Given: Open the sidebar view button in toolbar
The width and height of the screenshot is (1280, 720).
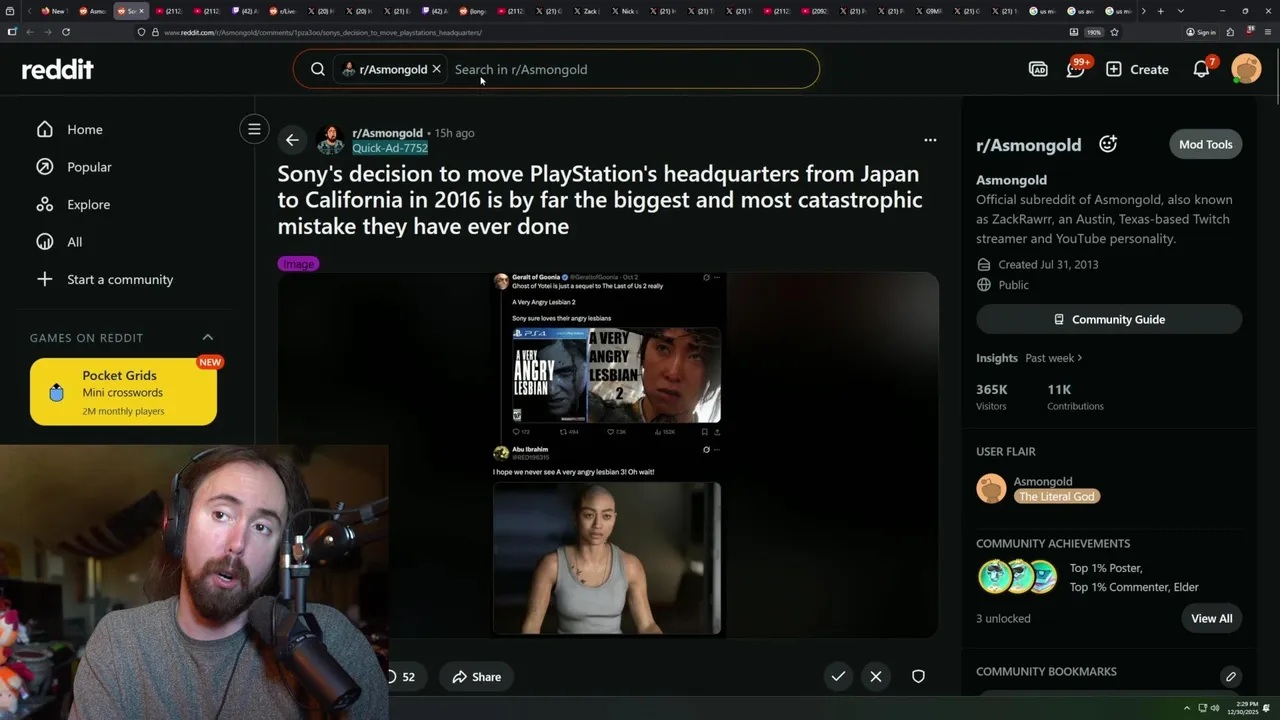Looking at the screenshot, I should (11, 32).
